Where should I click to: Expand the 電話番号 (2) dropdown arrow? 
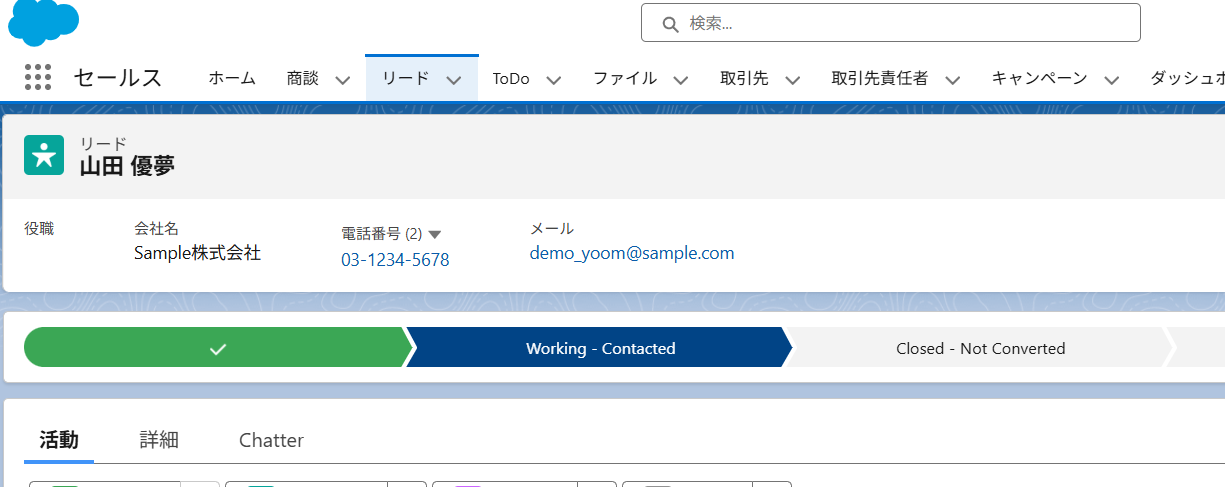435,234
